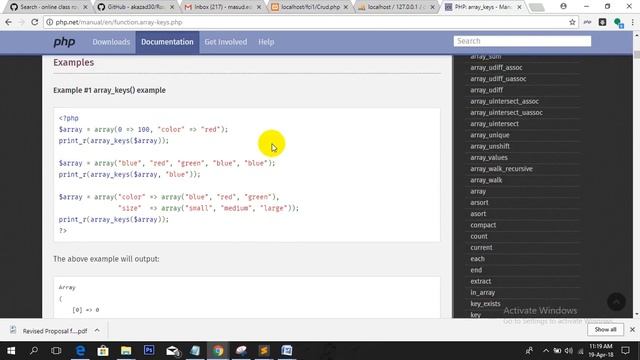Open compact function link

click(x=483, y=225)
